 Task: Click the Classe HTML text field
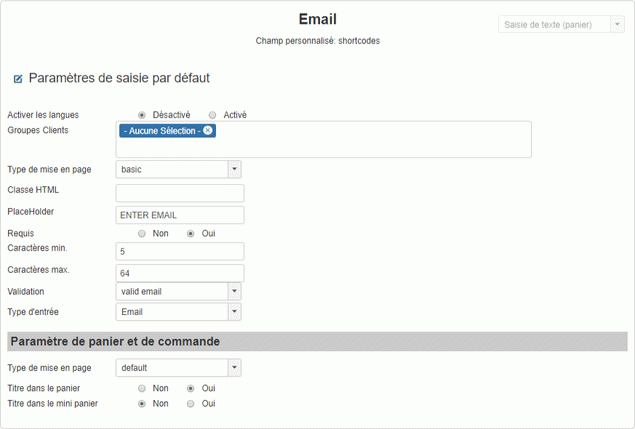[180, 193]
